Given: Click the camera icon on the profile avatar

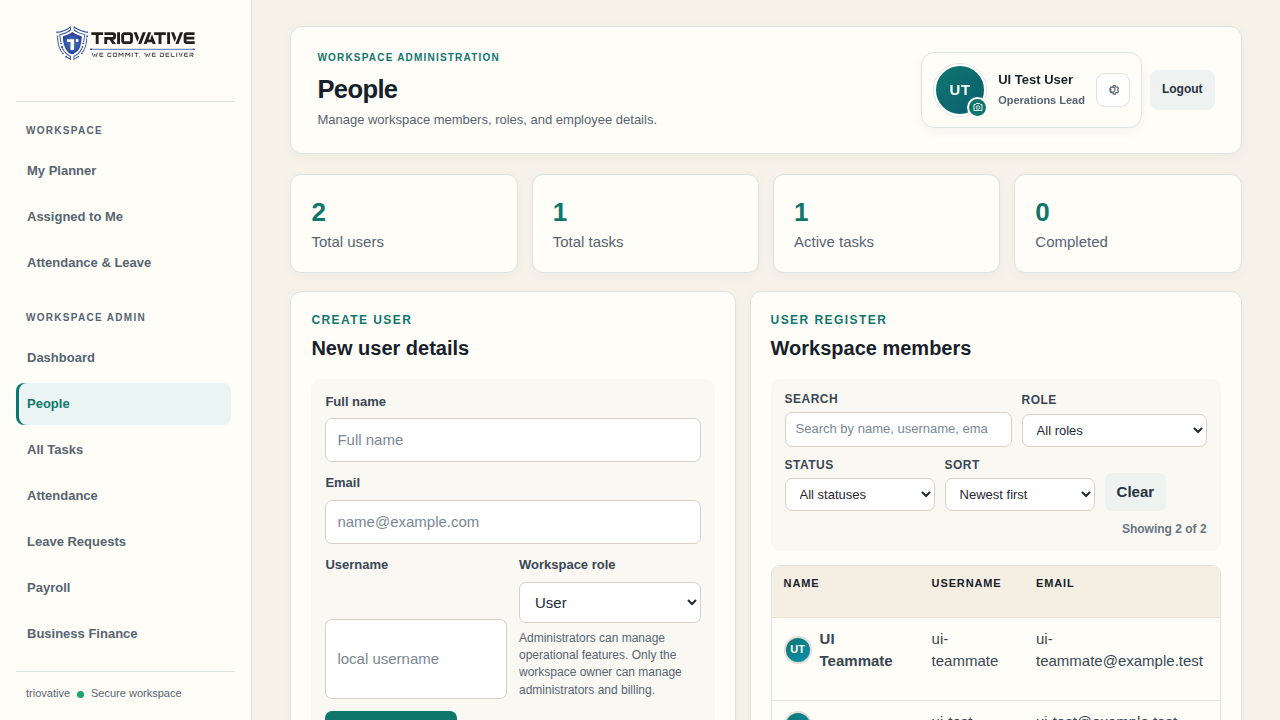Looking at the screenshot, I should pyautogui.click(x=978, y=107).
